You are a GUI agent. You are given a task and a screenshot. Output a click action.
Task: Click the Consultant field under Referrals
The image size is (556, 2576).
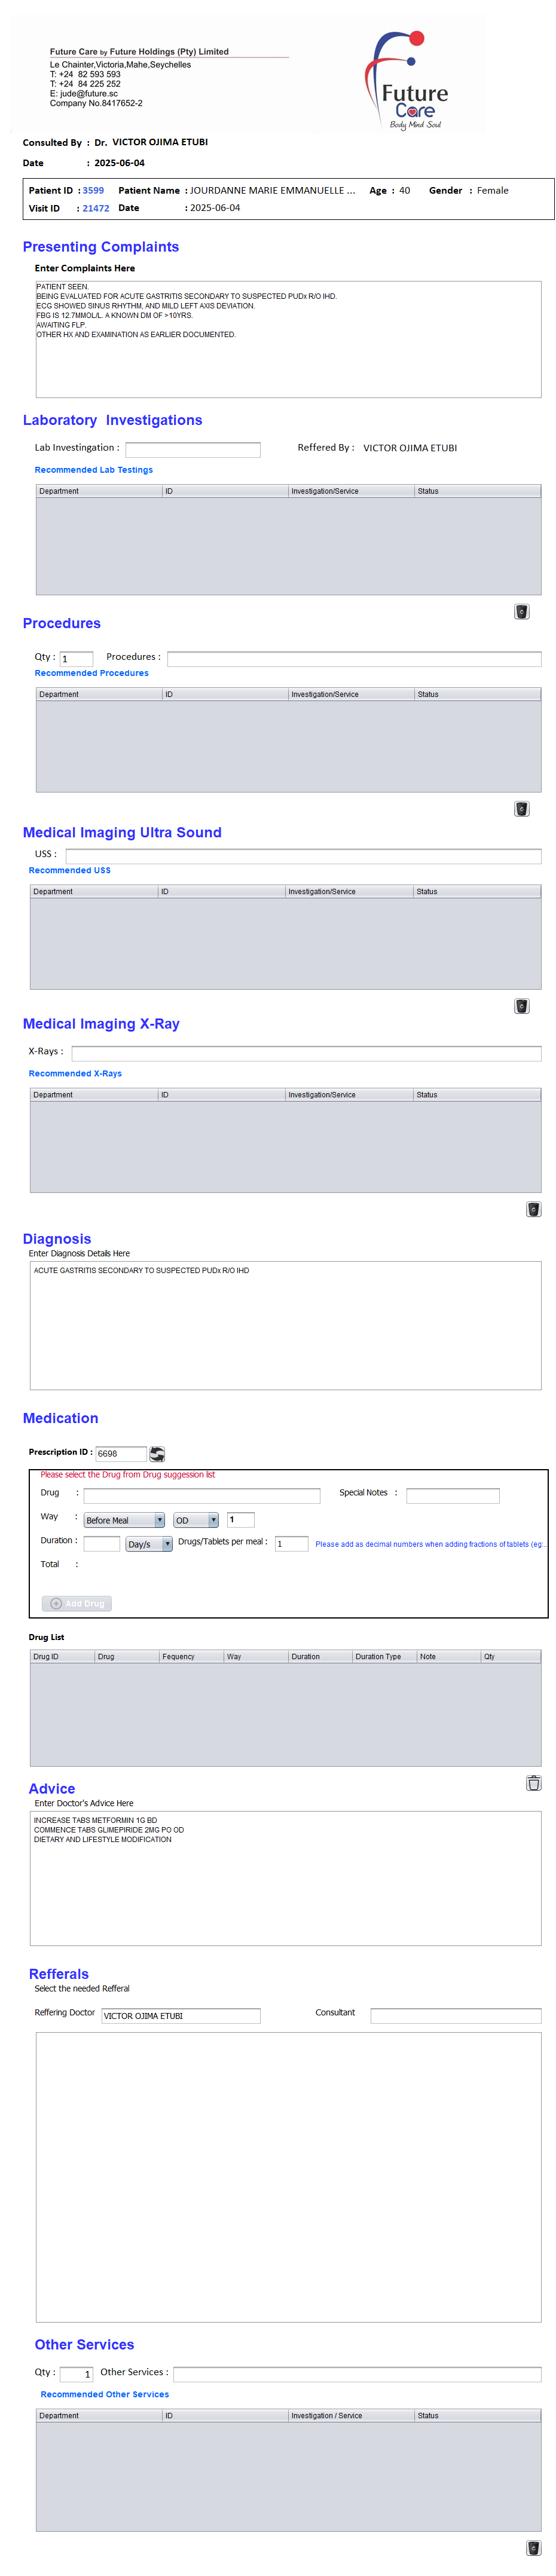pos(455,2015)
